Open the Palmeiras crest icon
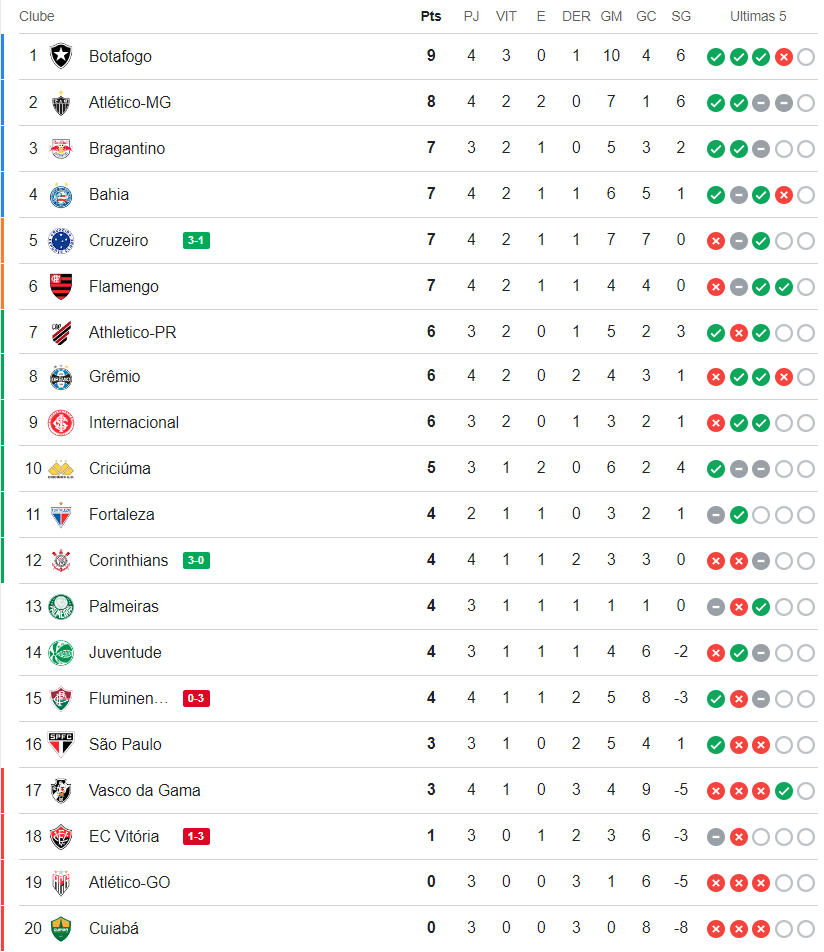 [x=61, y=606]
